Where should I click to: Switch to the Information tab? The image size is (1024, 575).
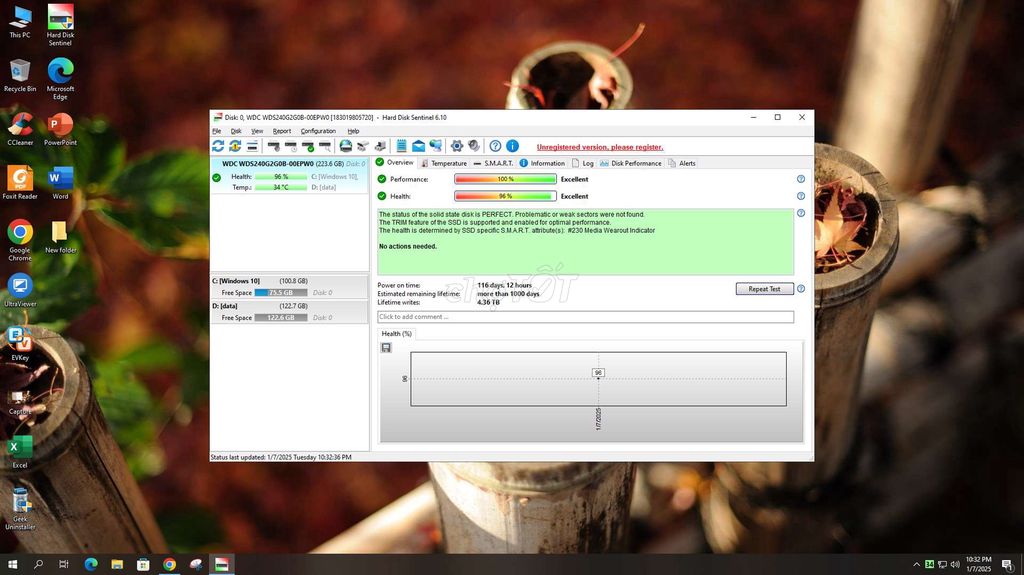(542, 163)
